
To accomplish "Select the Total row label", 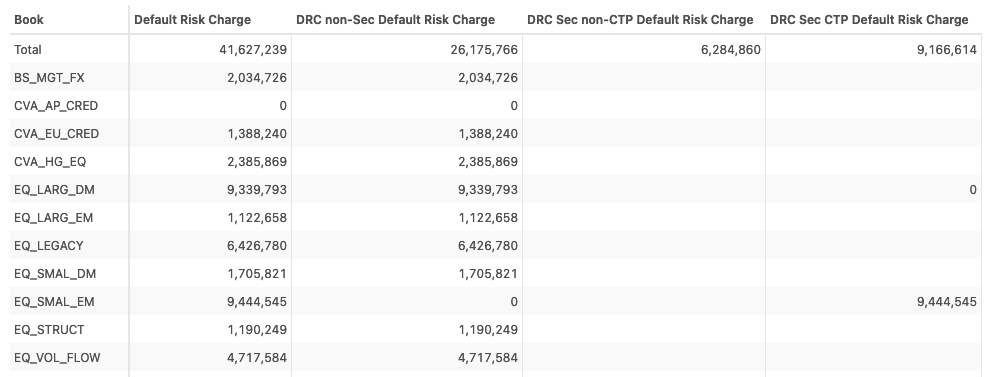I will [28, 50].
